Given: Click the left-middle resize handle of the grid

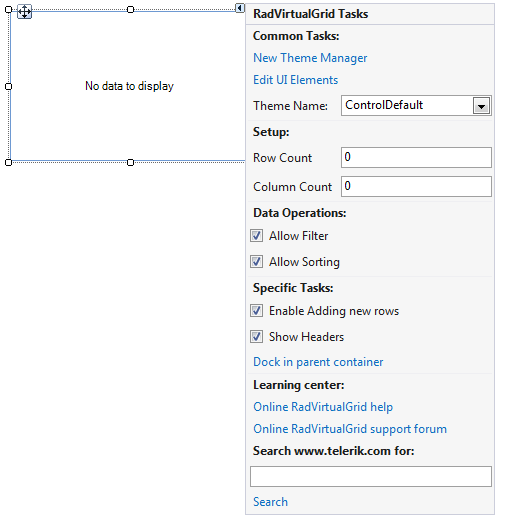Looking at the screenshot, I should (9, 86).
